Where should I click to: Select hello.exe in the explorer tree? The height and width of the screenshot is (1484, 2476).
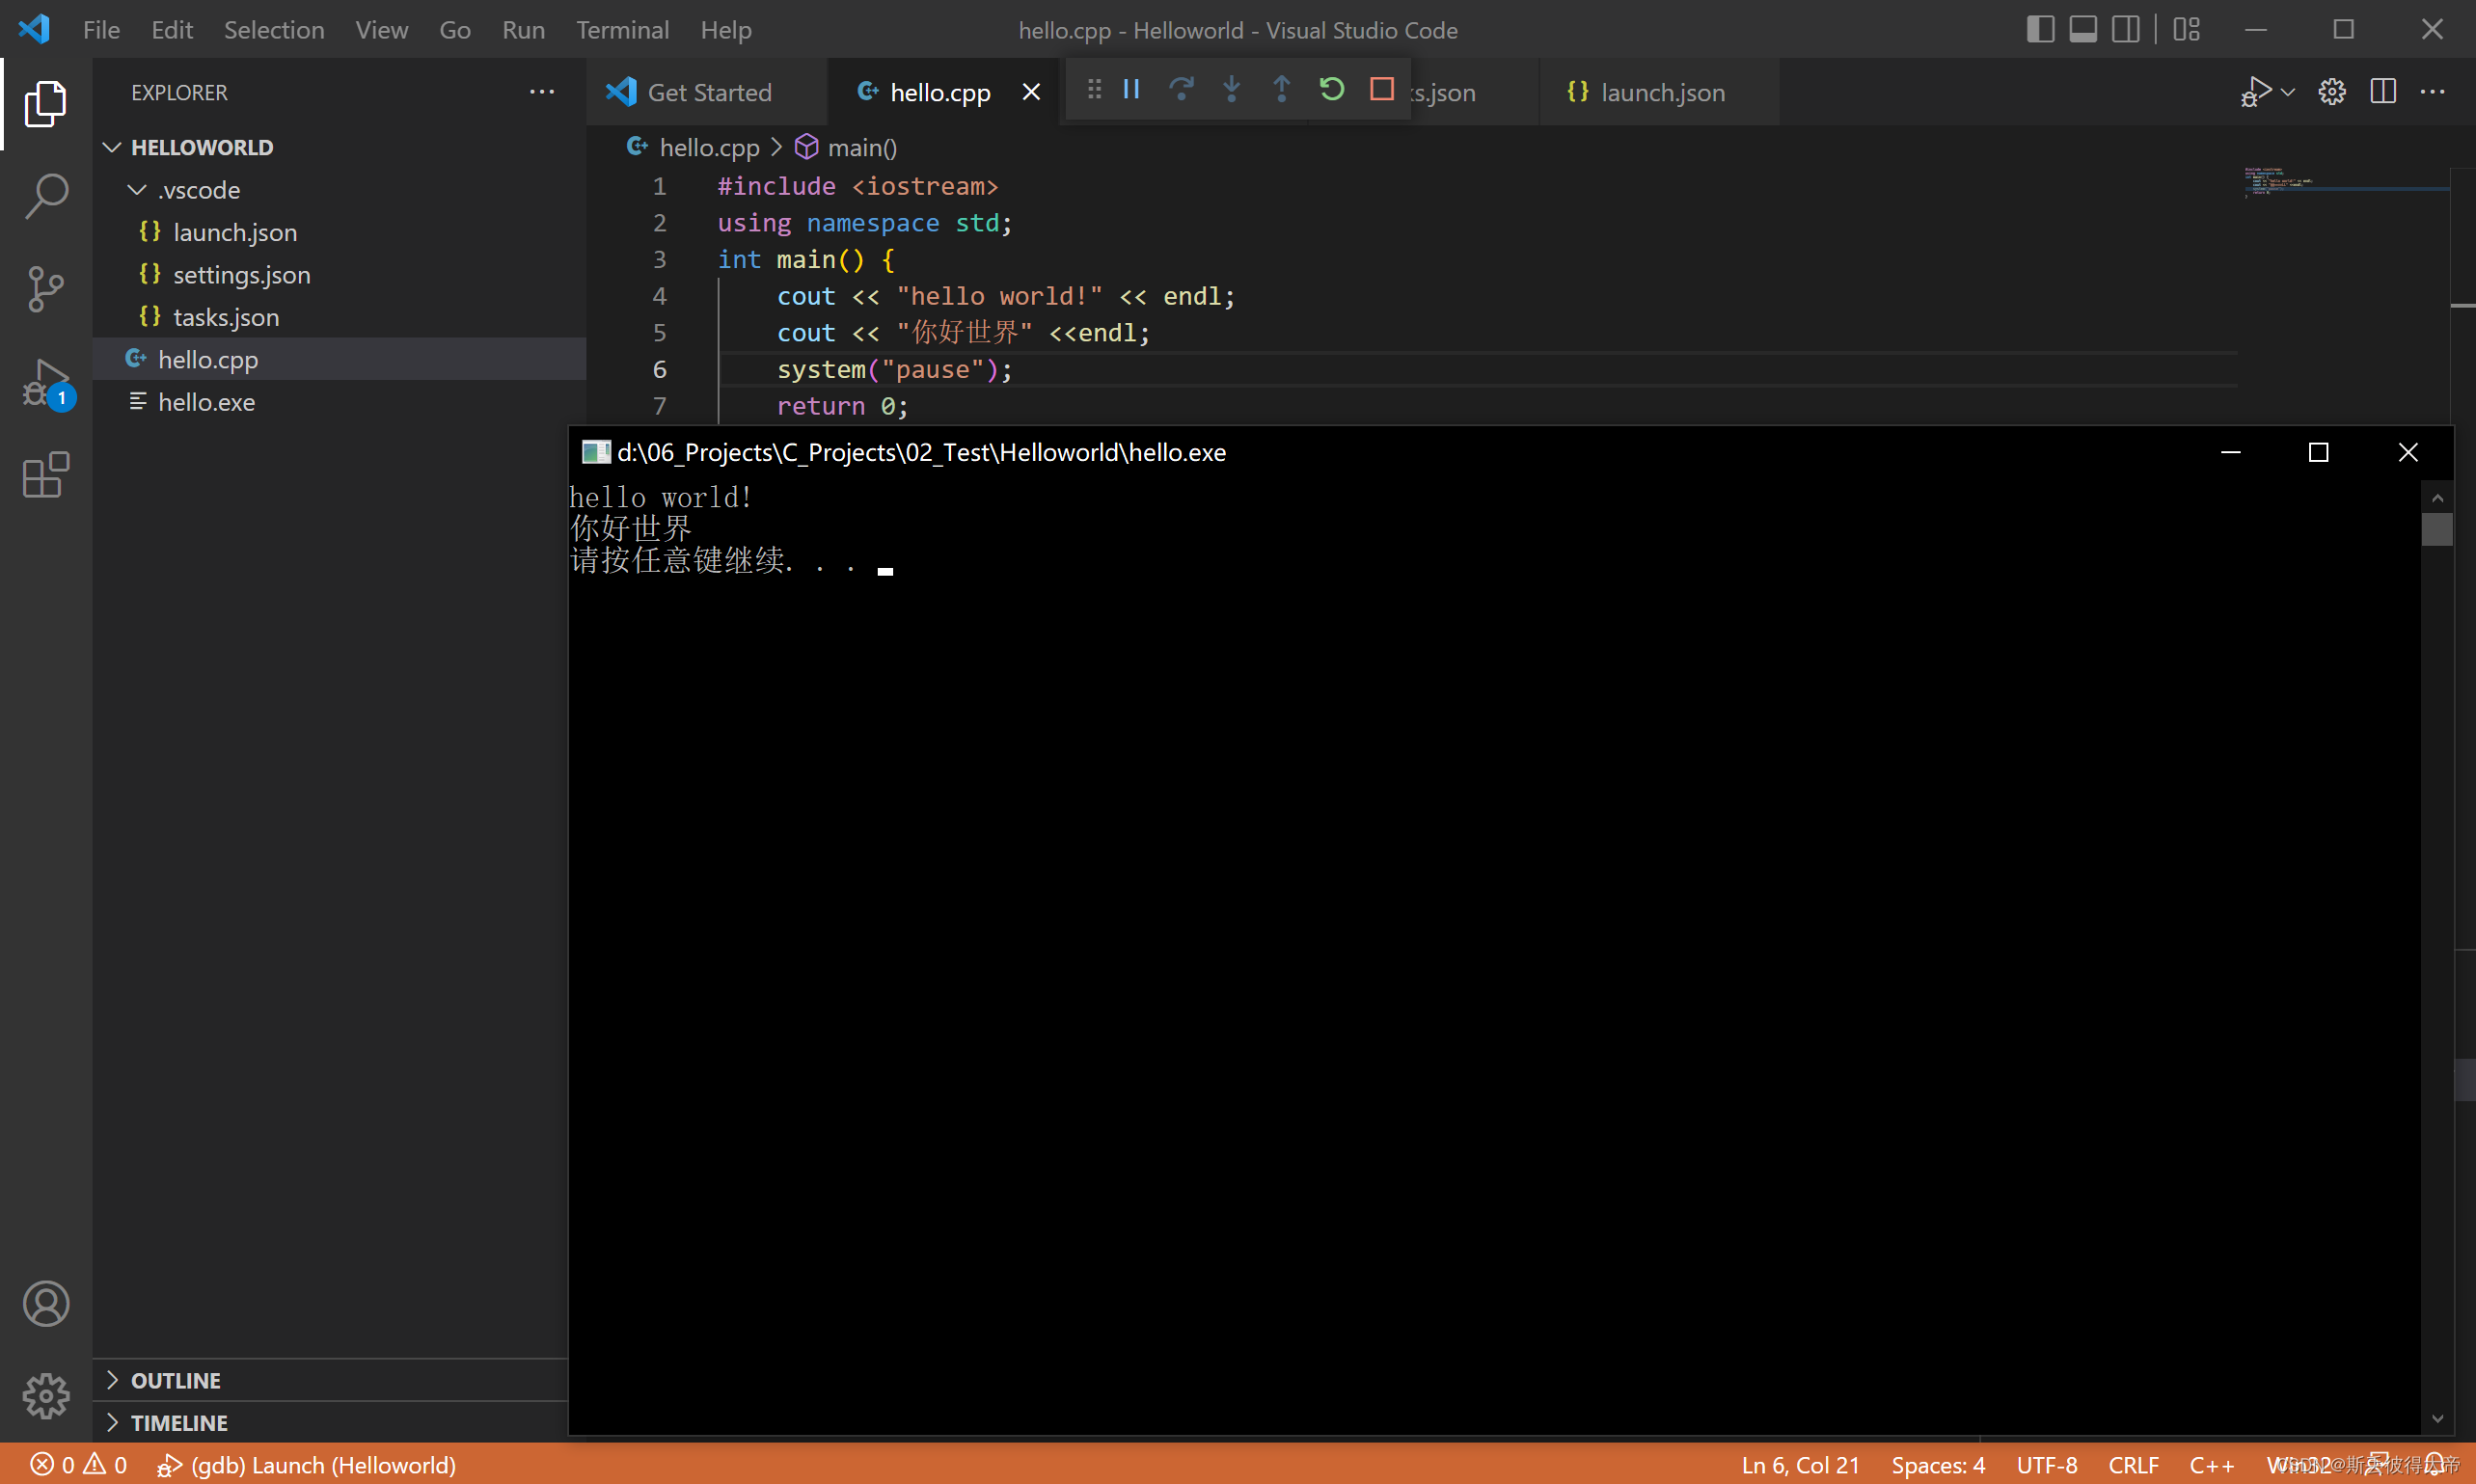(339, 402)
